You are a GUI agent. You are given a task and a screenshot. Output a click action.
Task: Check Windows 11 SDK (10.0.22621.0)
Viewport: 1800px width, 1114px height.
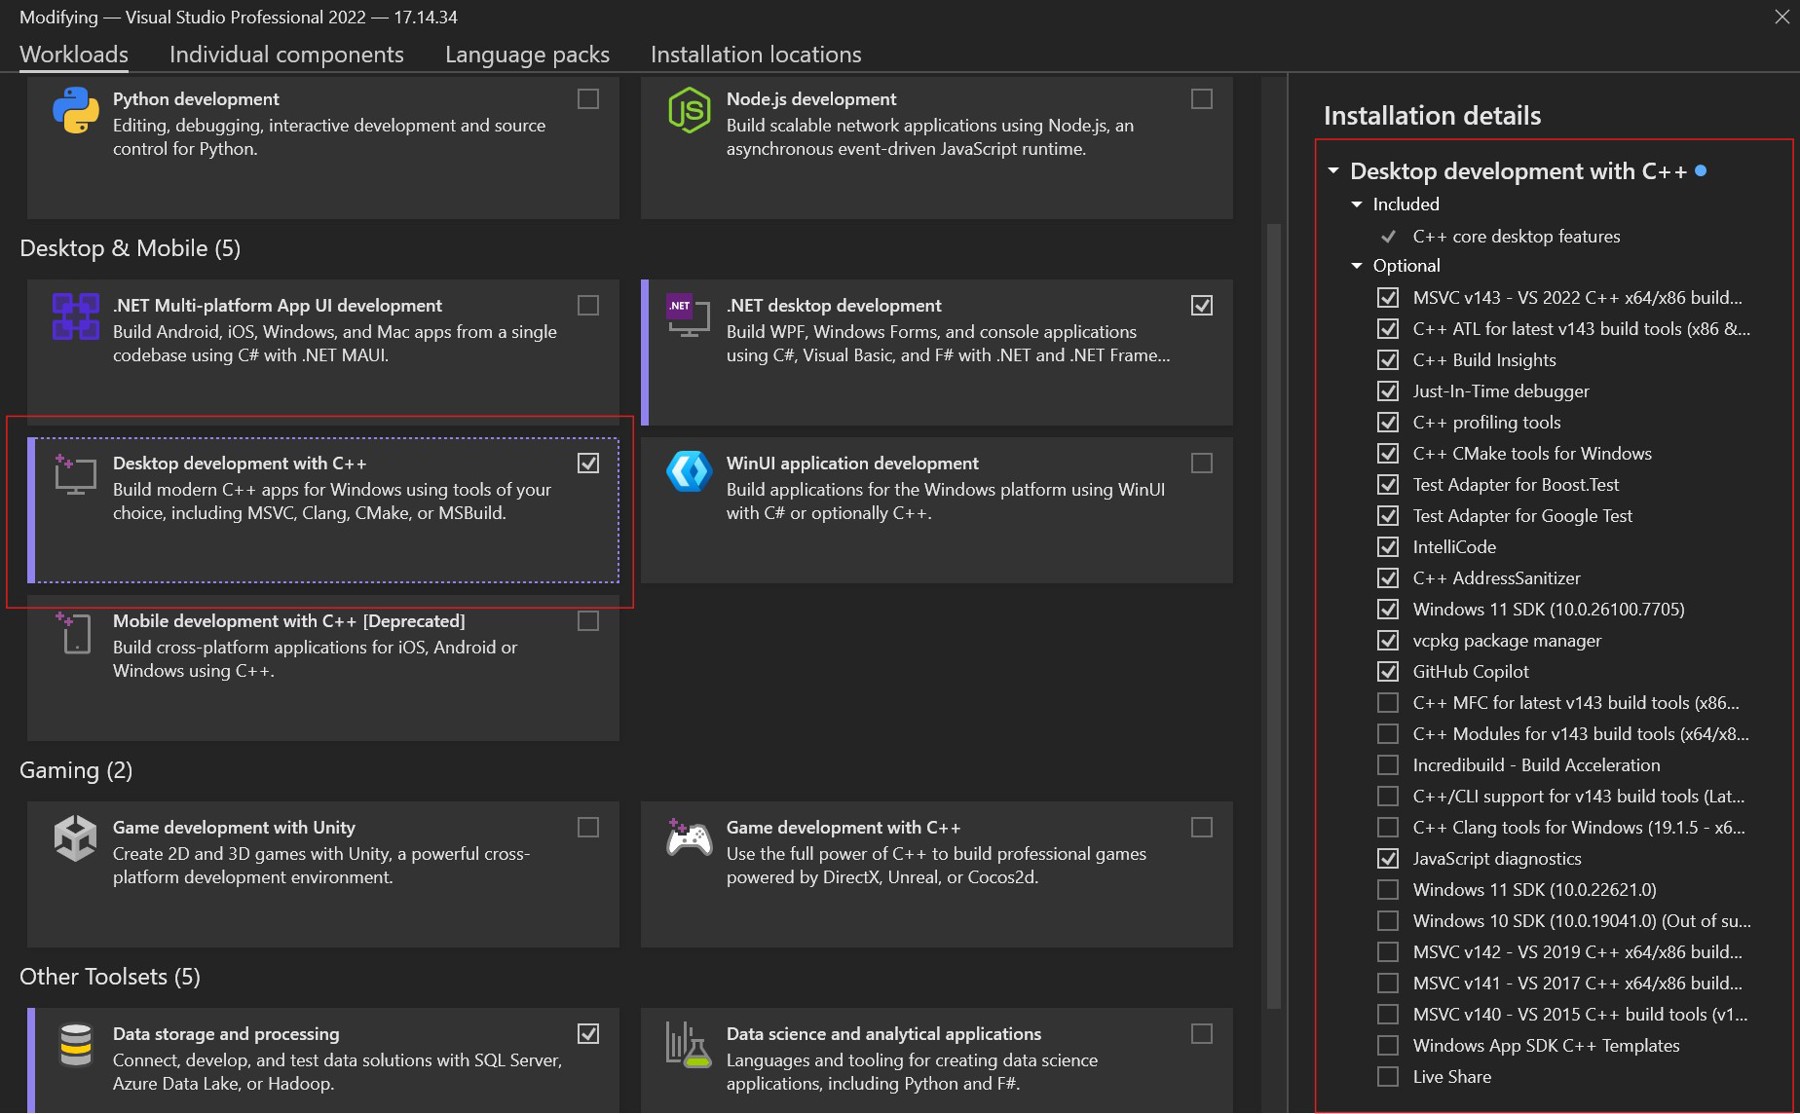coord(1388,889)
